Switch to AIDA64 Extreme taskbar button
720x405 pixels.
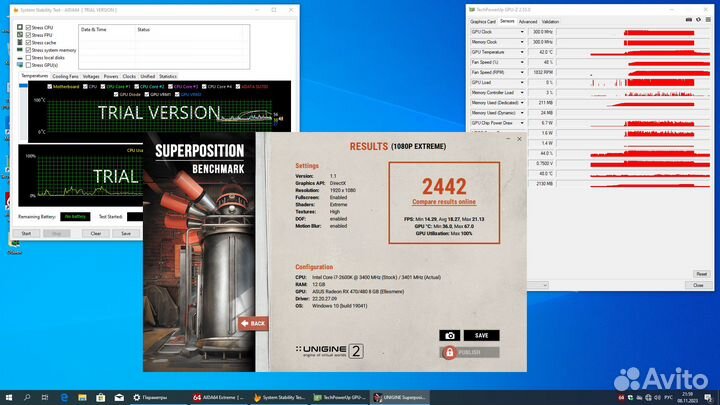click(x=219, y=398)
